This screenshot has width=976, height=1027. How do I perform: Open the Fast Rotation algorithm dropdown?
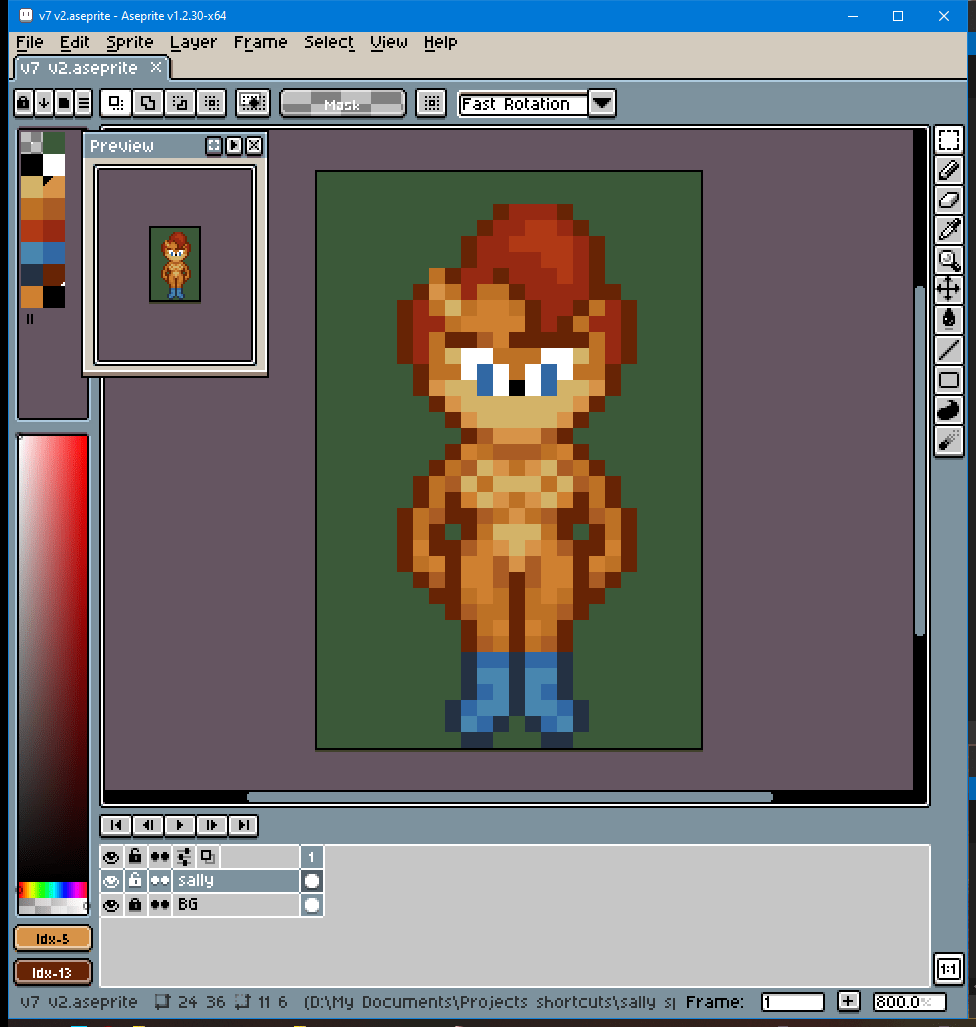pos(601,103)
